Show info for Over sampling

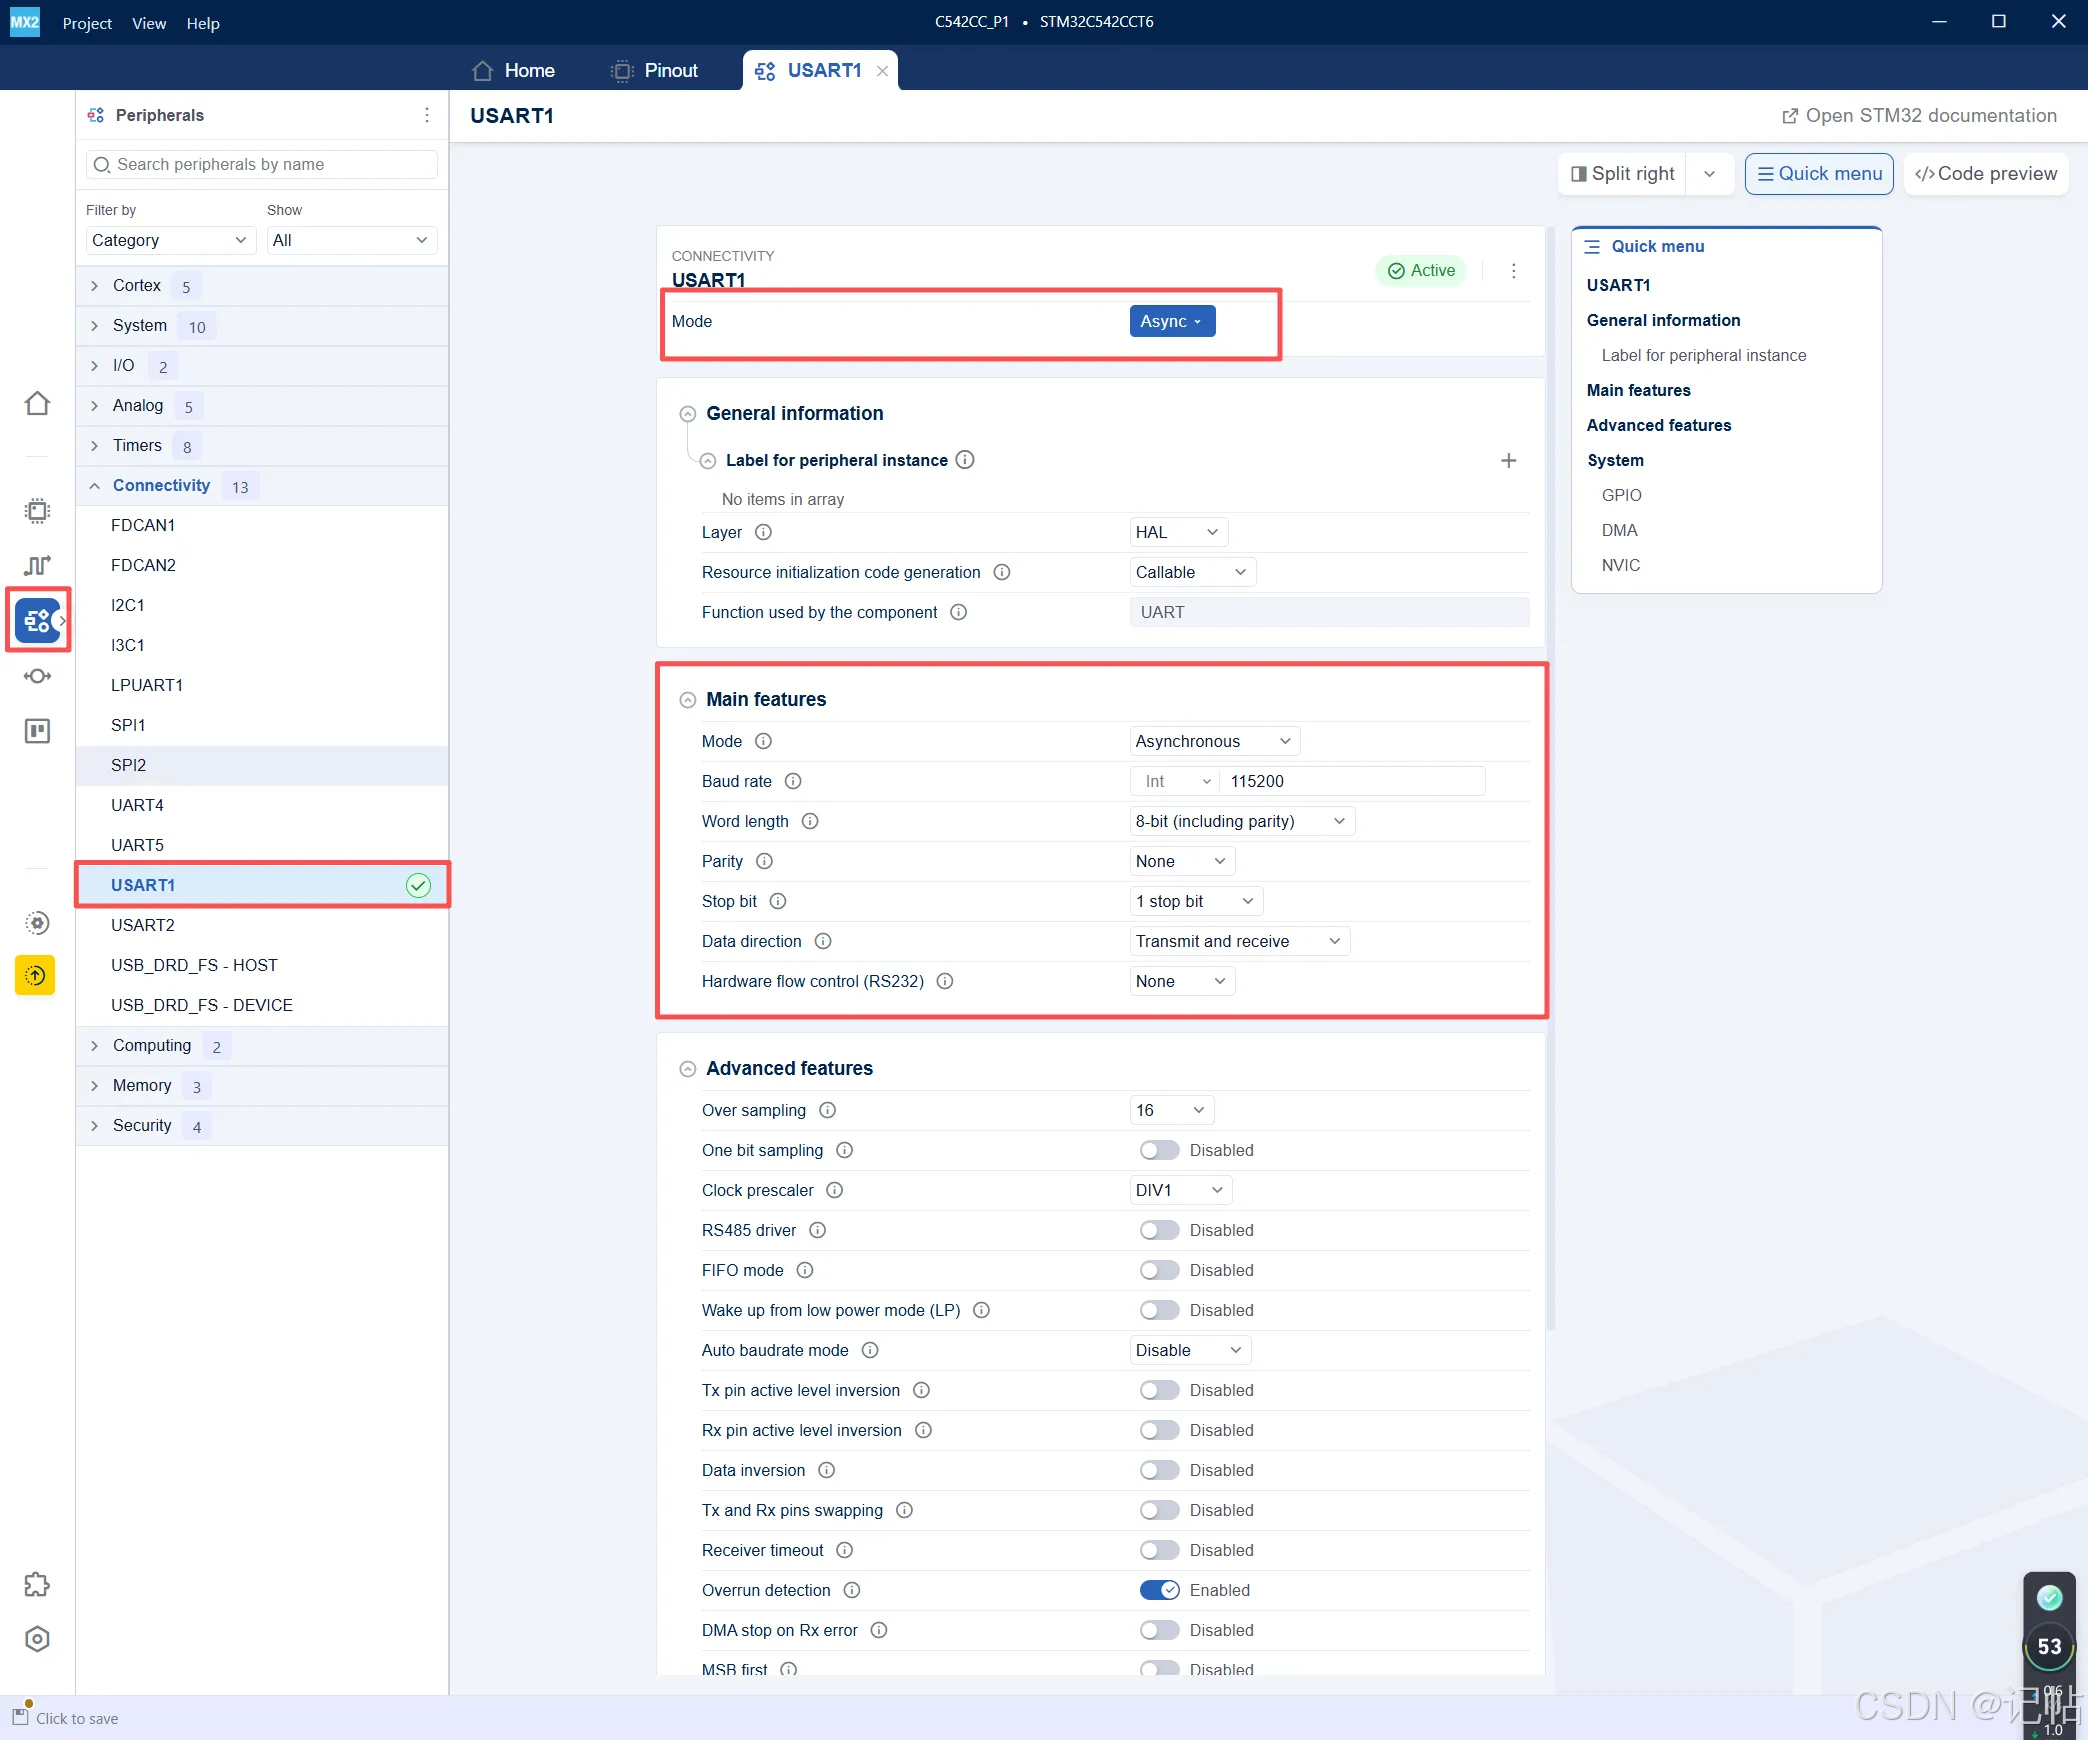pyautogui.click(x=827, y=1110)
